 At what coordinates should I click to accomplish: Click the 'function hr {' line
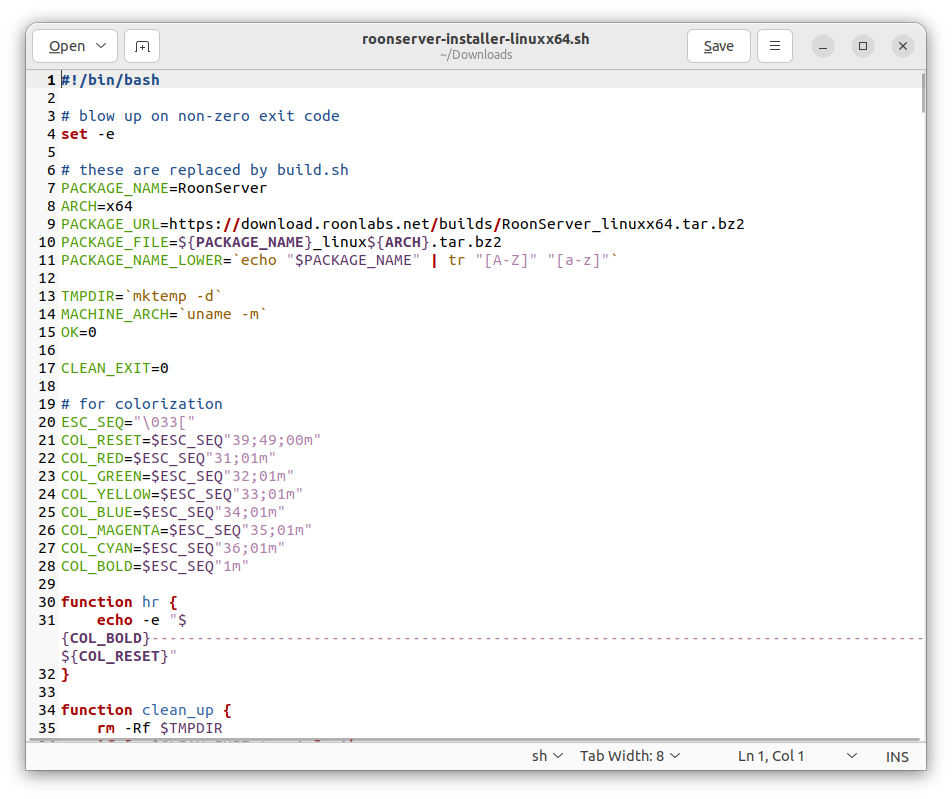coord(119,602)
